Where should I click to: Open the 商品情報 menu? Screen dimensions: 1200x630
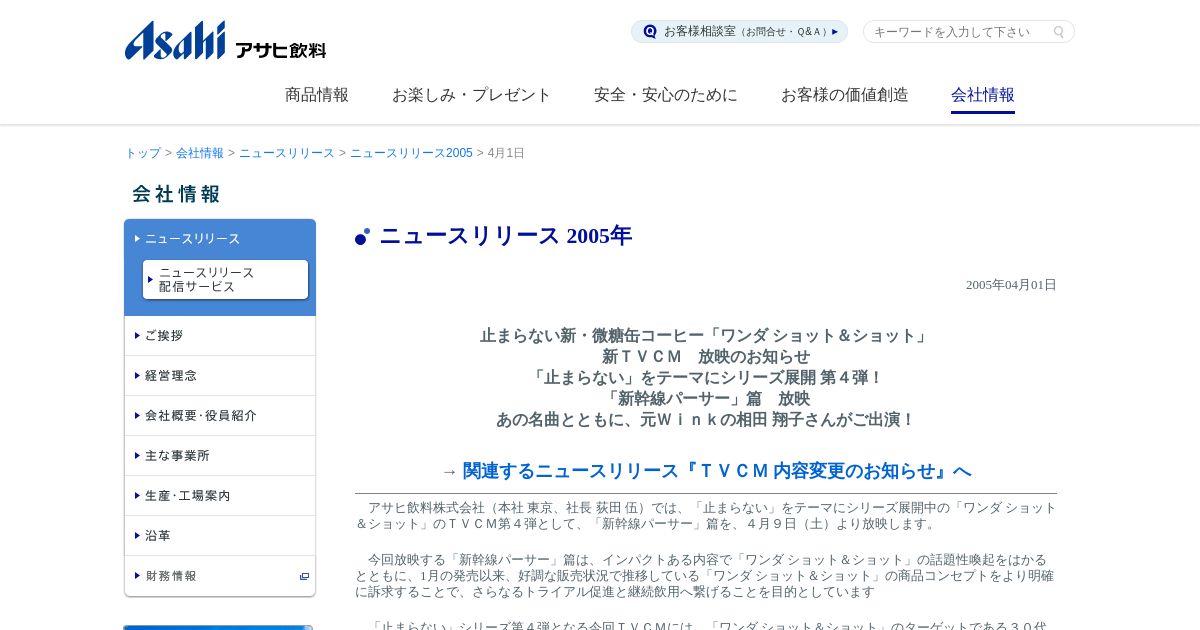click(317, 95)
